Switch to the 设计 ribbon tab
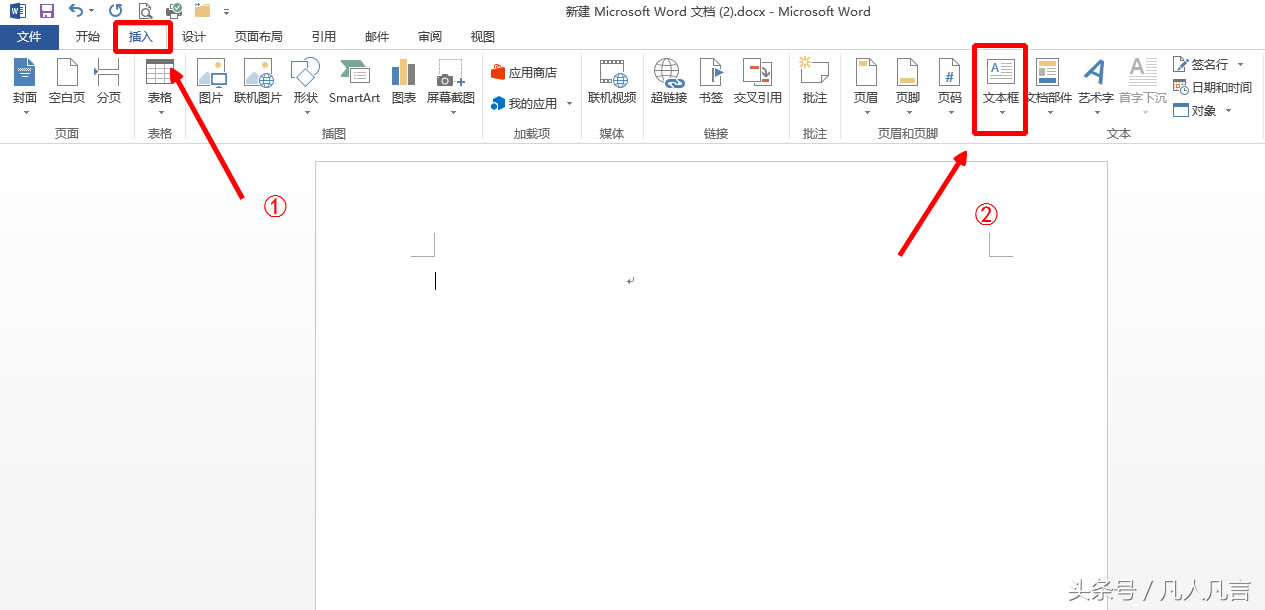1265x610 pixels. point(193,36)
